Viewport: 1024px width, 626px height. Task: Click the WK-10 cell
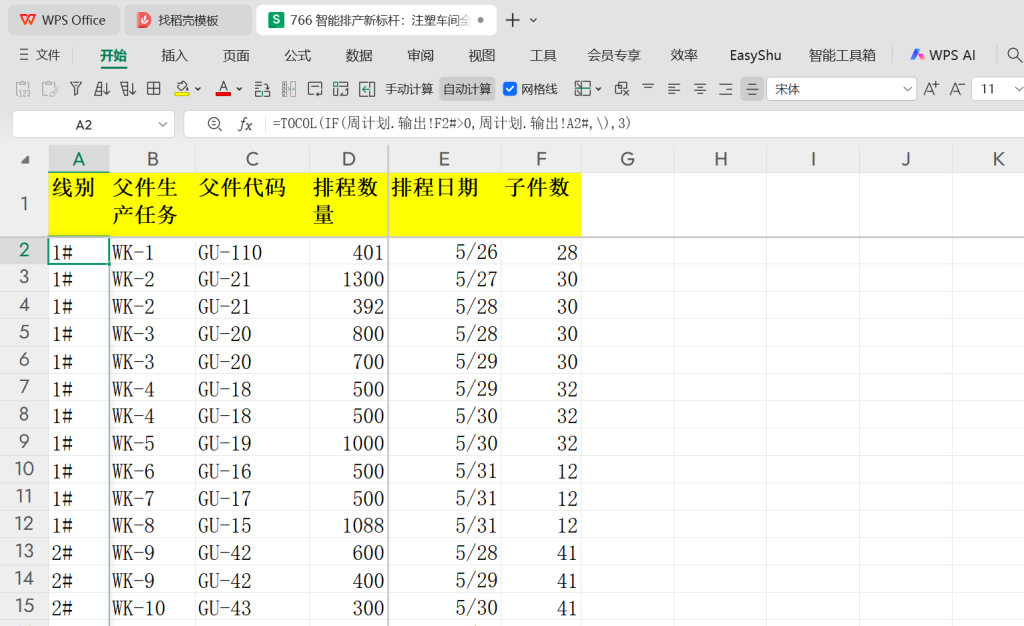pos(152,607)
